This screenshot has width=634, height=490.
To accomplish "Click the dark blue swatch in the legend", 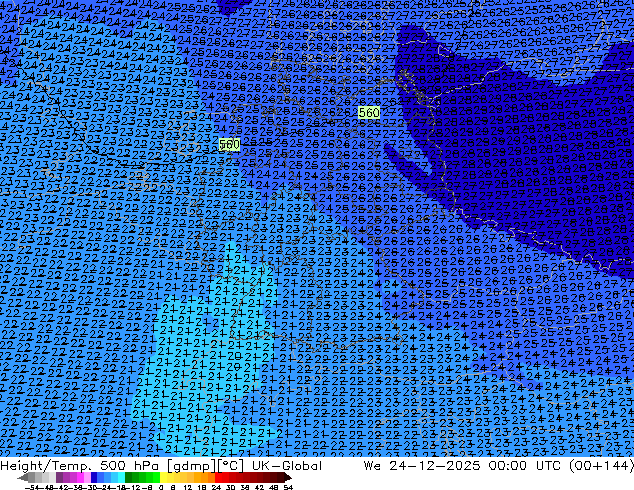I will pos(94,477).
